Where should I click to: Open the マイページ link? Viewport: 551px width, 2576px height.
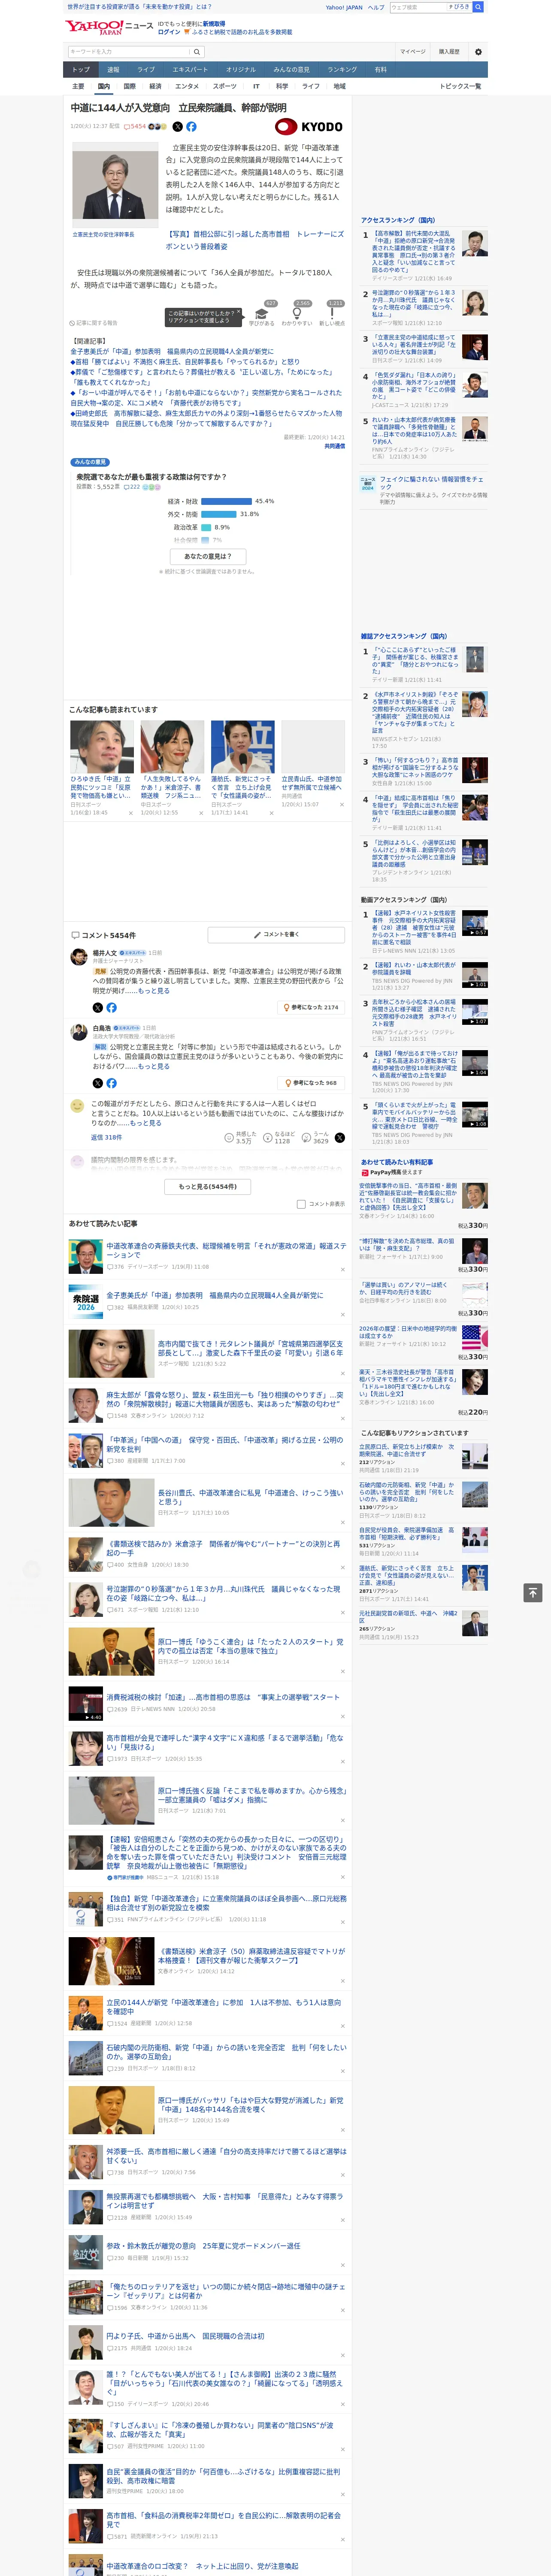coord(412,52)
